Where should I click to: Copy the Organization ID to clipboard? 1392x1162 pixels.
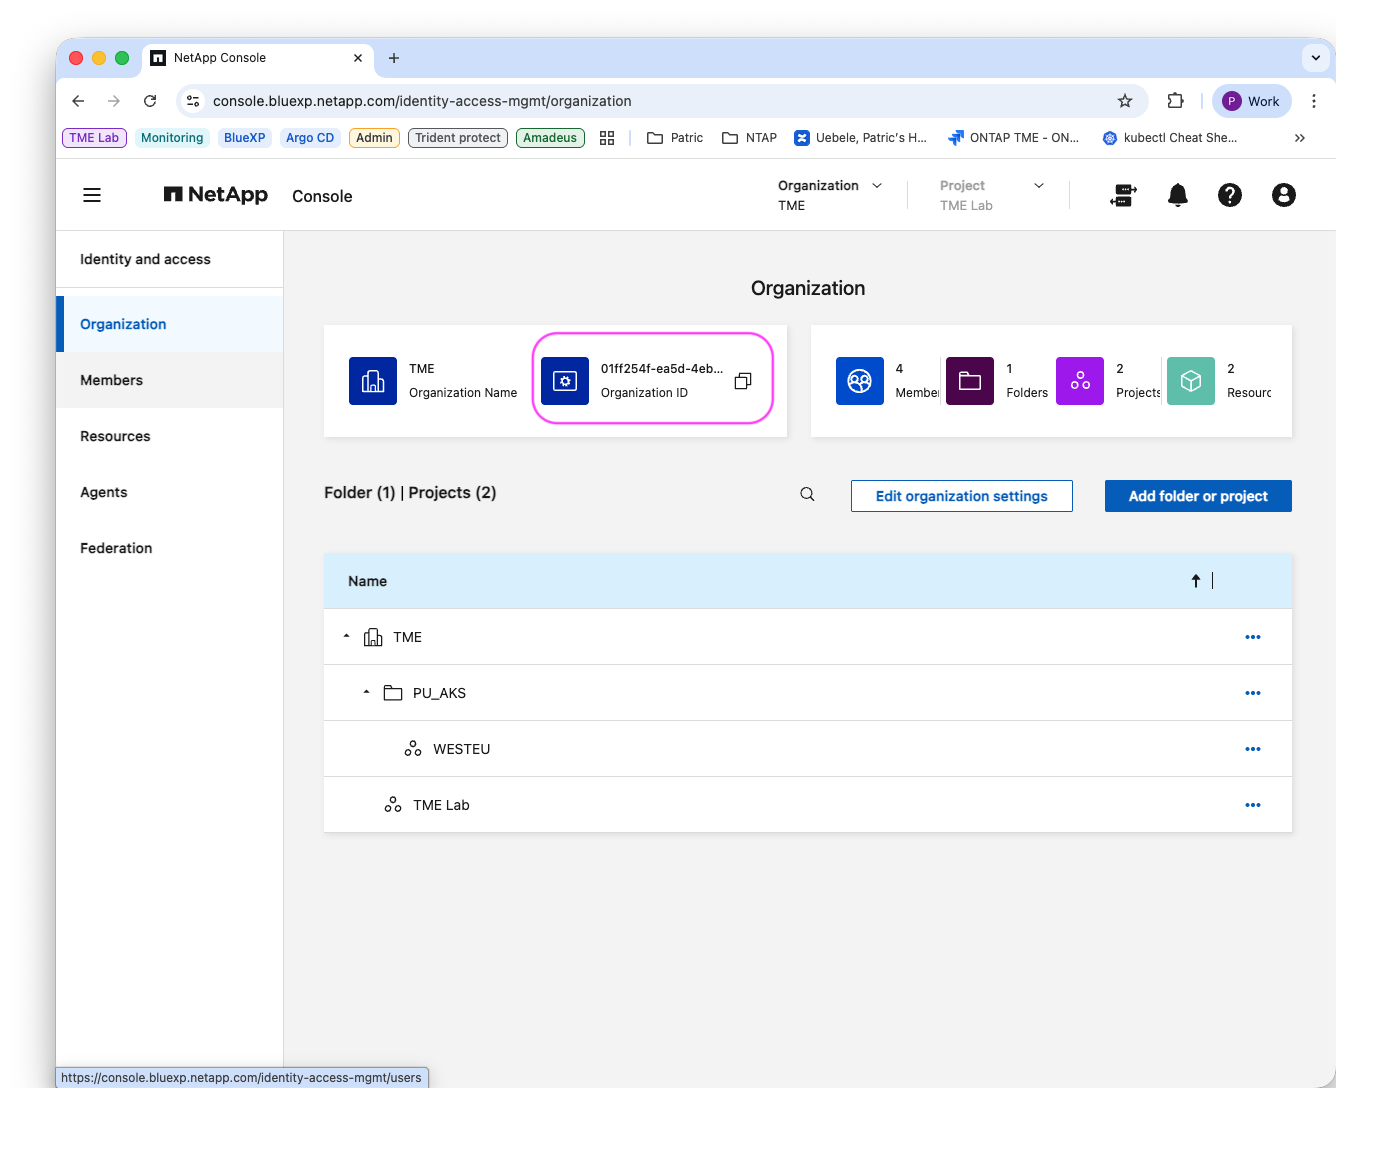pos(743,381)
